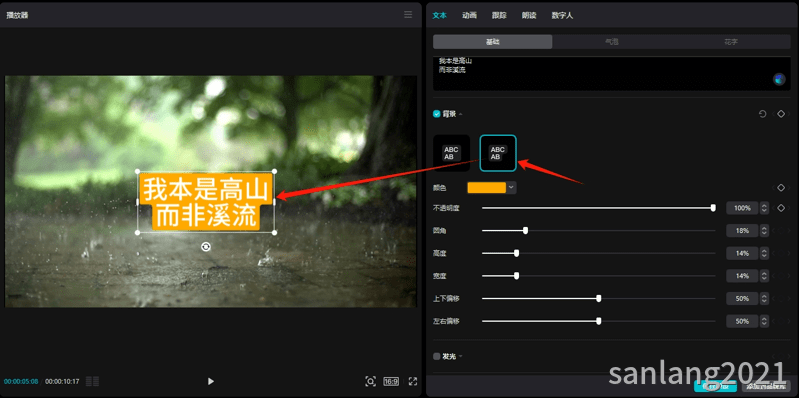The image size is (799, 398).
Task: Click the 上下偏移 vertical offset slider handle
Action: (x=599, y=298)
